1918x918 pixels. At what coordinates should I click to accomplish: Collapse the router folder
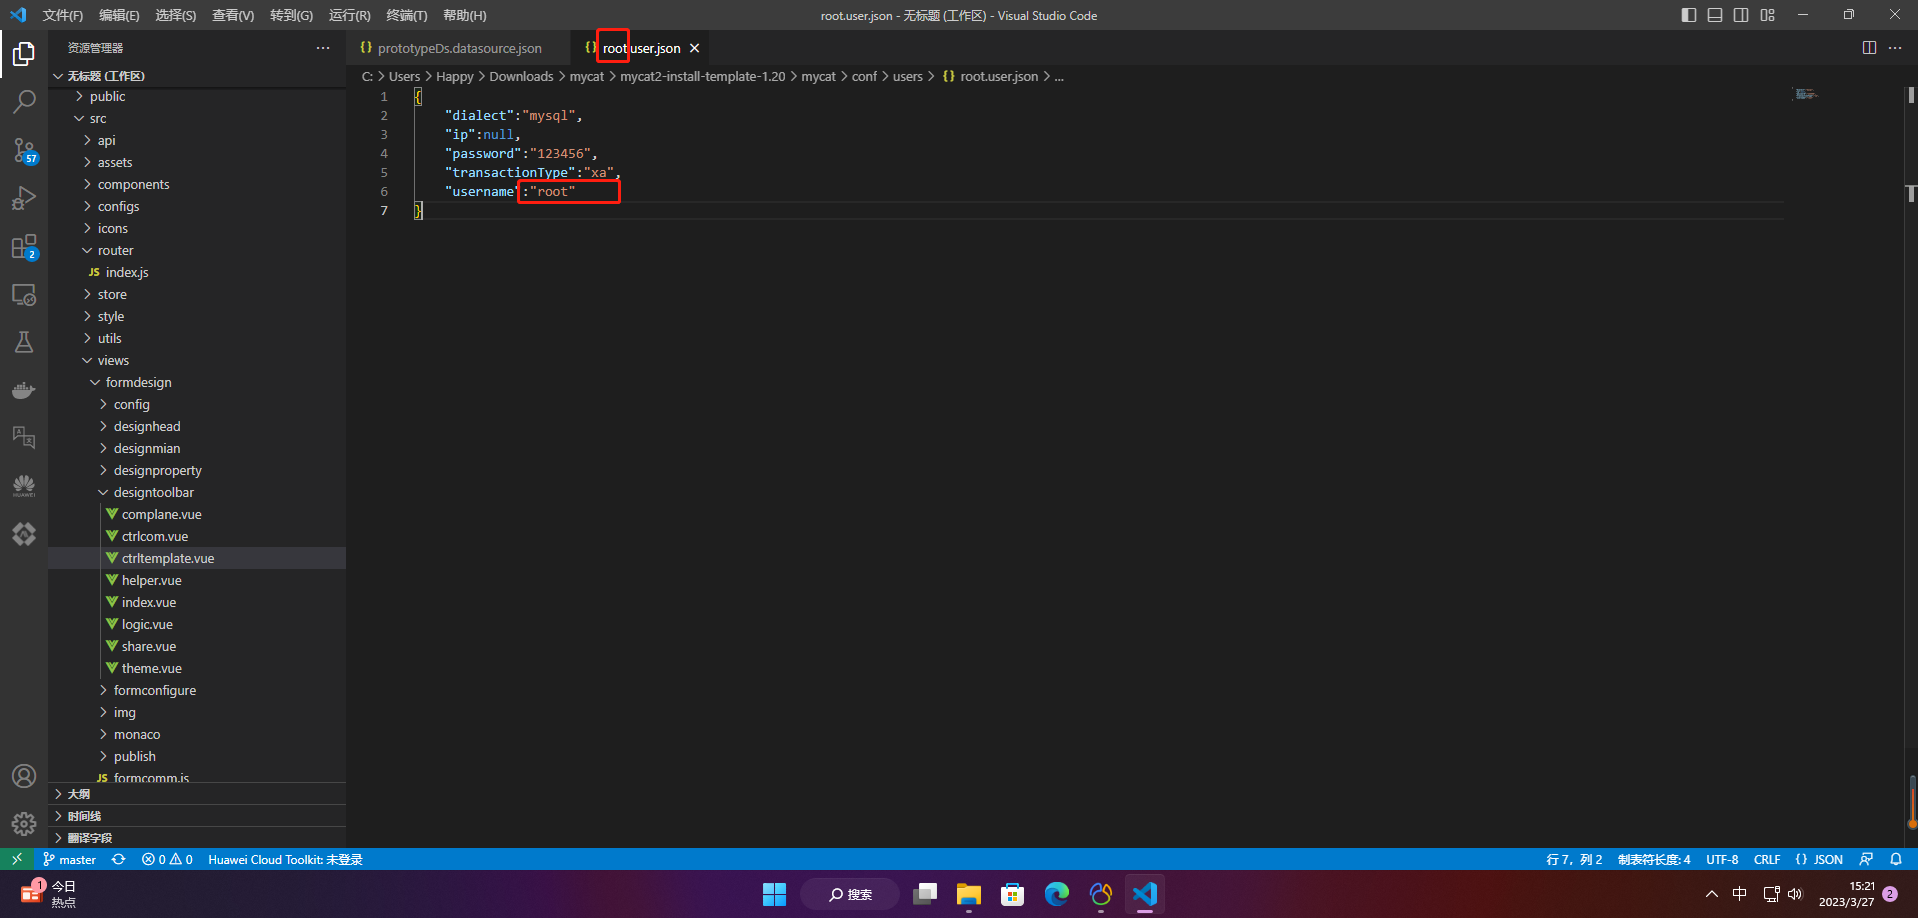point(197,250)
